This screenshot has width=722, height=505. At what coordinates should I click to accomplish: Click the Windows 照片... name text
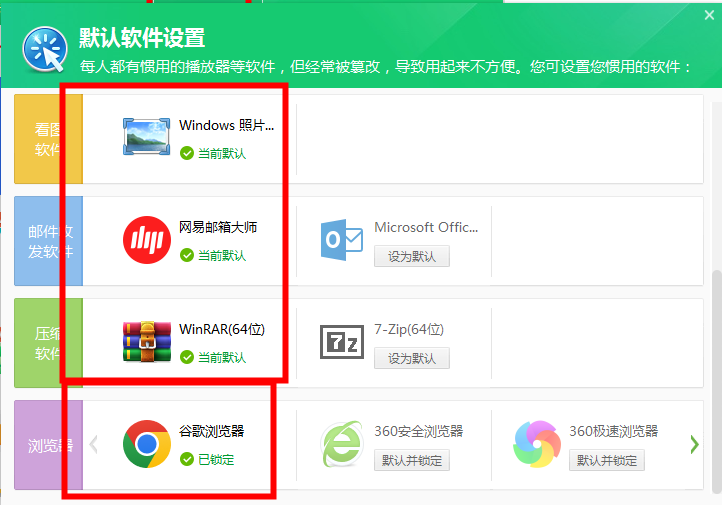click(x=227, y=125)
